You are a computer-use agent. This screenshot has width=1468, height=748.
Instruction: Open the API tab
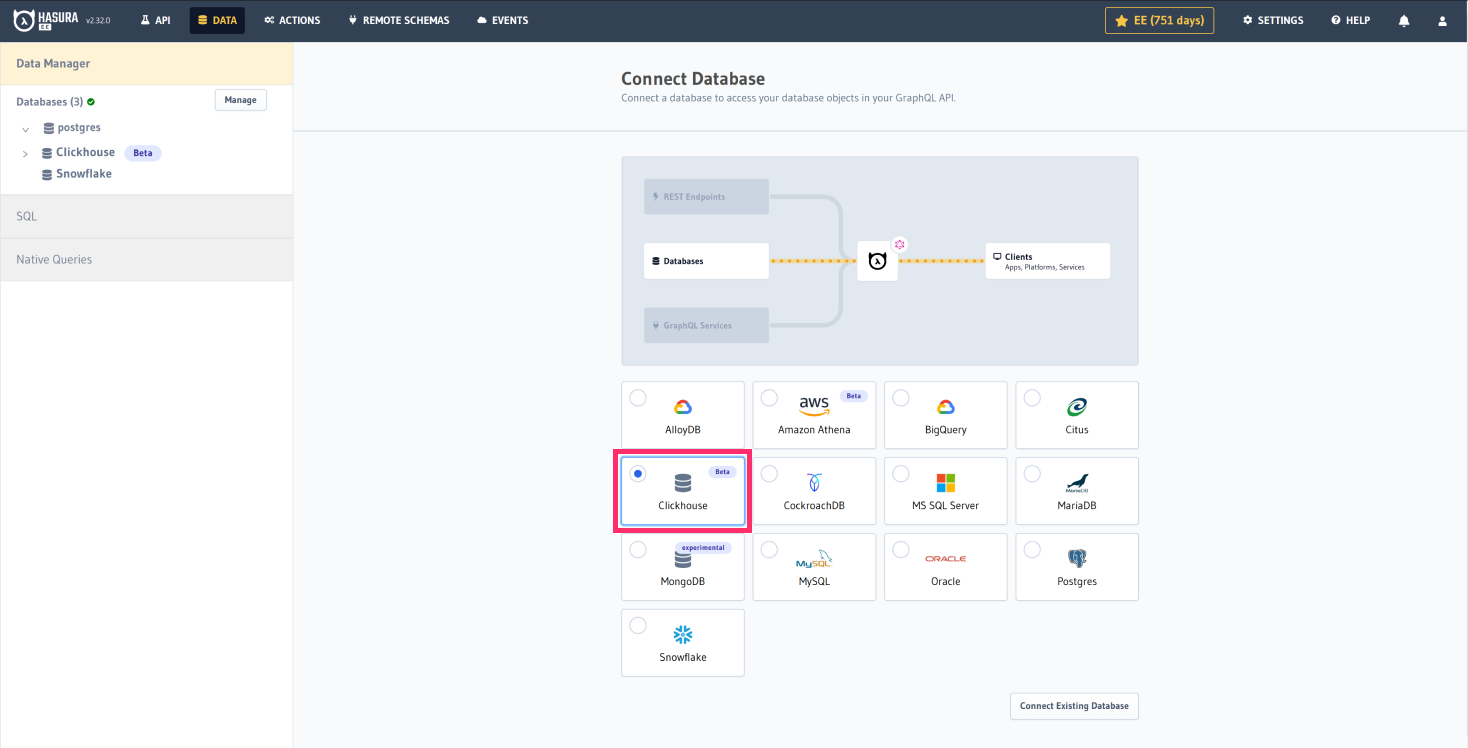(155, 20)
